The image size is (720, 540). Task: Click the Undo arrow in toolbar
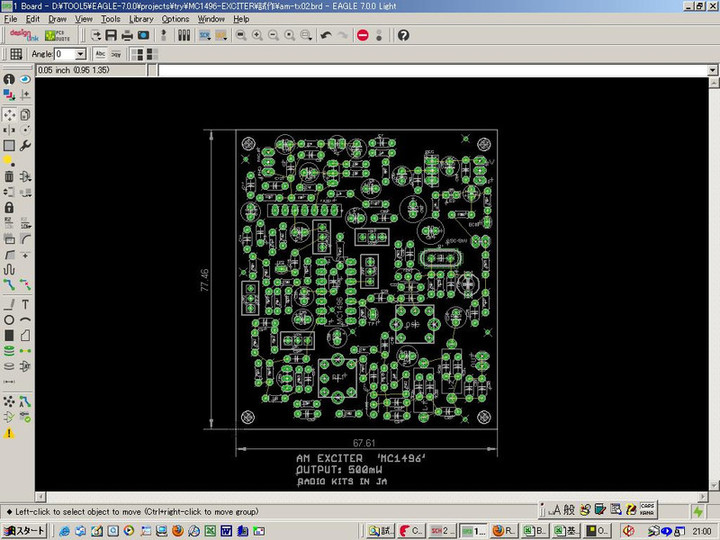326,35
